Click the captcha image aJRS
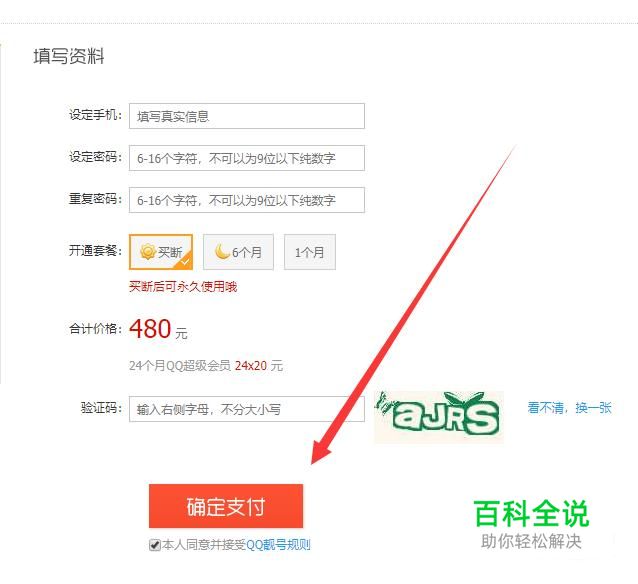Image resolution: width=638 pixels, height=584 pixels. coord(439,417)
